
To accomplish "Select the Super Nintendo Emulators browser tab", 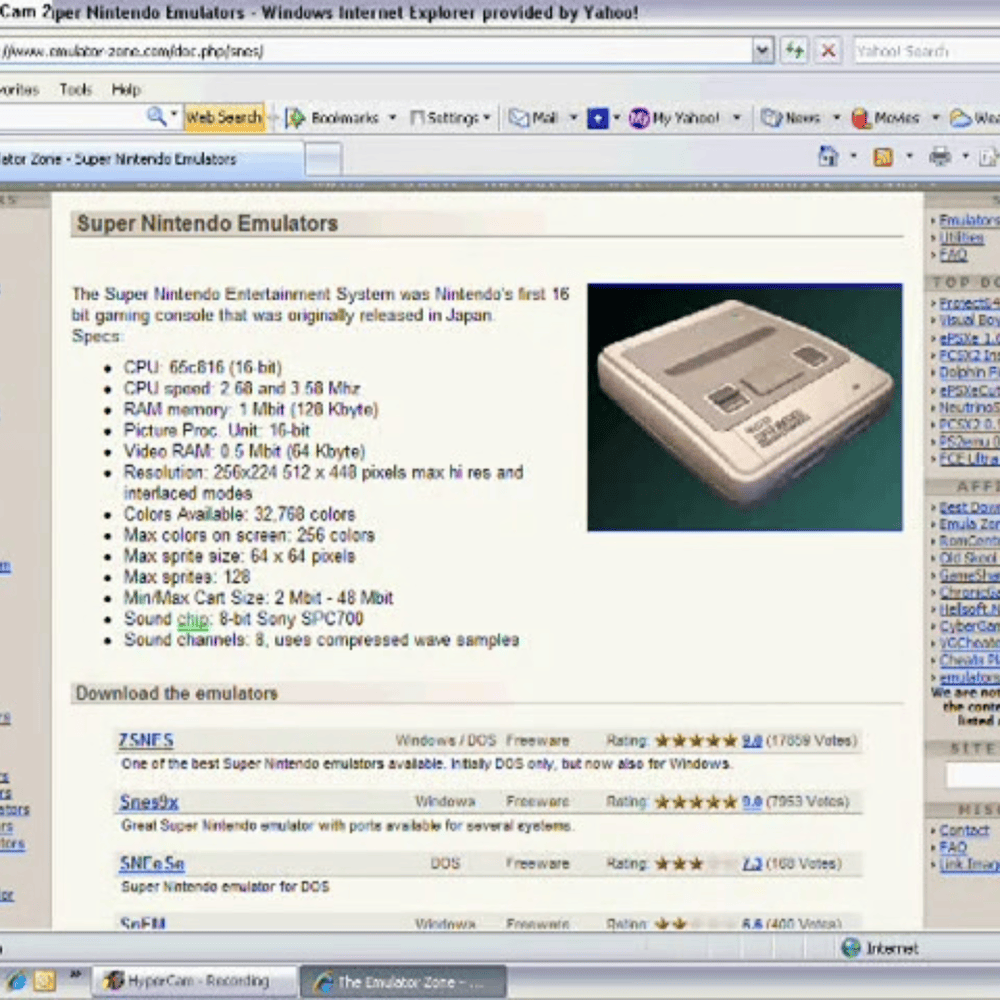I will (151, 159).
